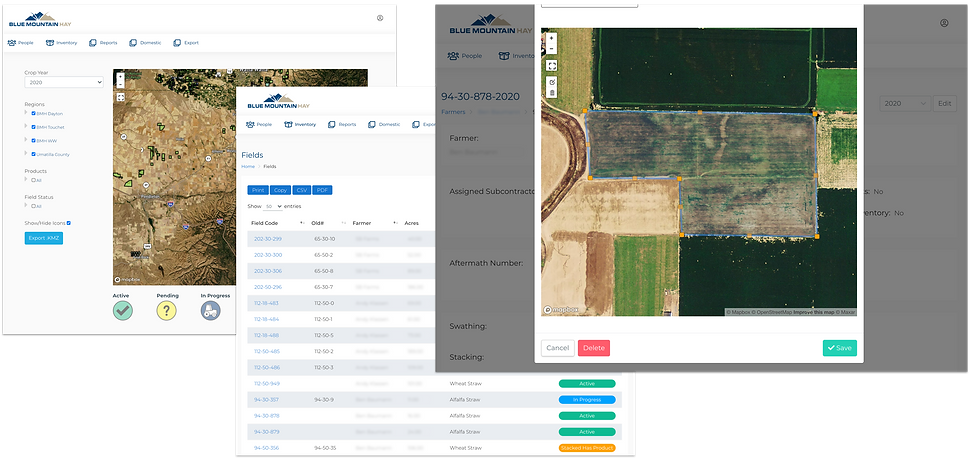Click the In Progress tractor icon
The image size is (970, 460).
point(210,310)
